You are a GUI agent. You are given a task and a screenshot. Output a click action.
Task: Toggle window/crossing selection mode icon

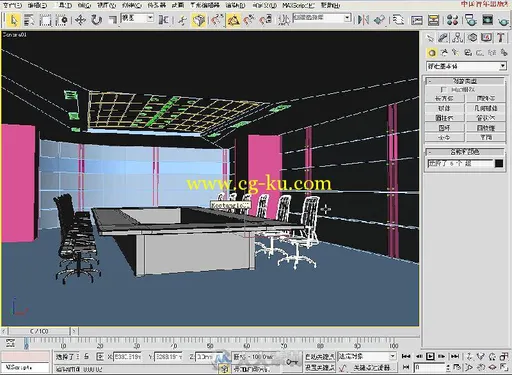tap(62, 20)
